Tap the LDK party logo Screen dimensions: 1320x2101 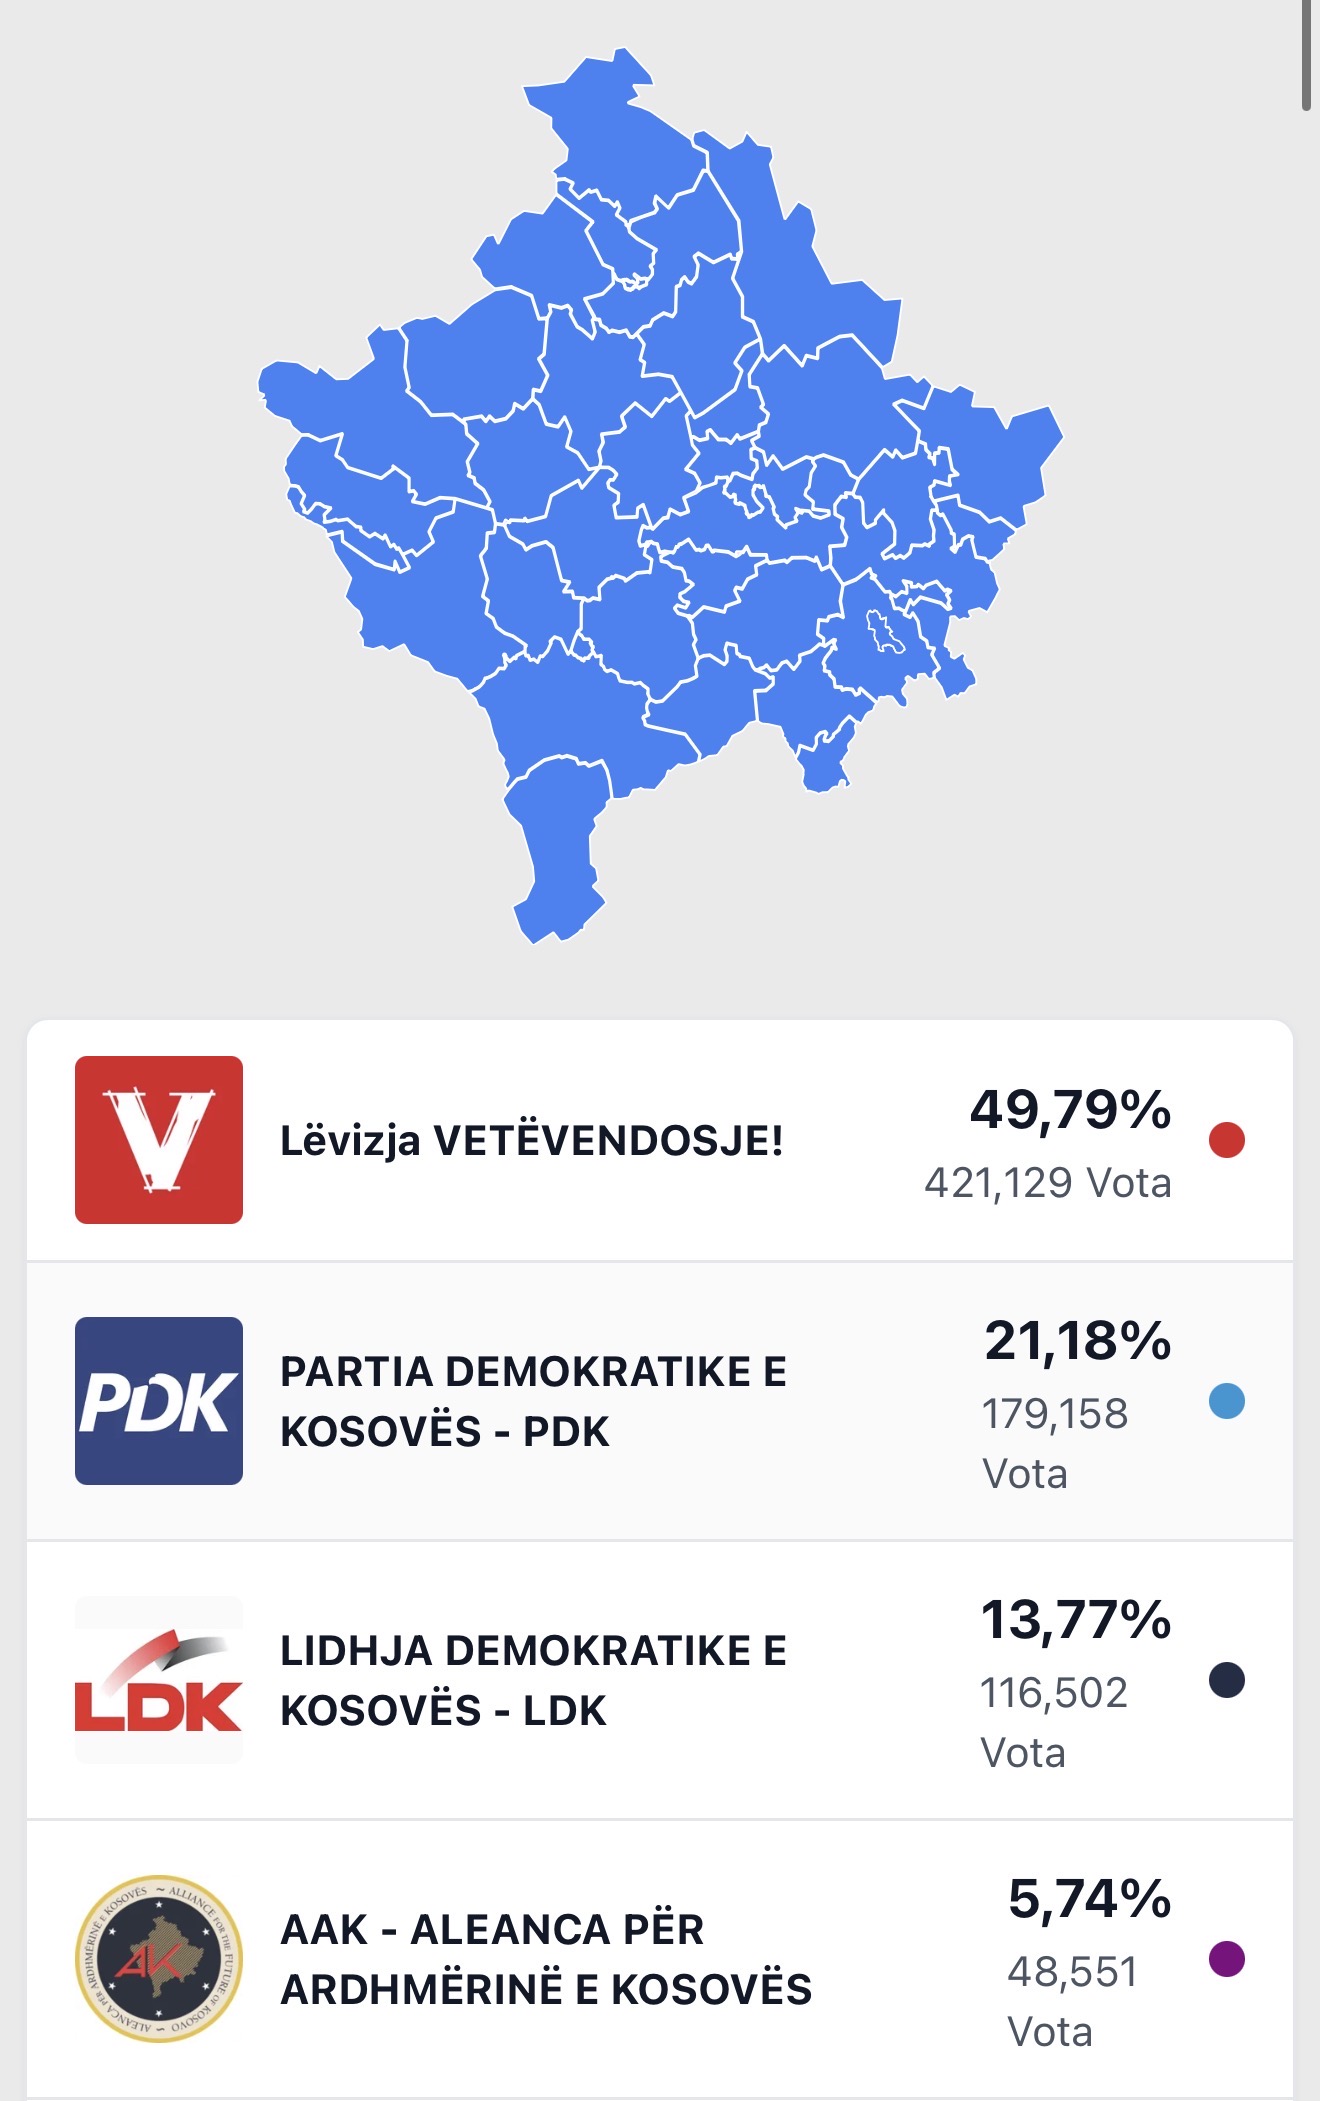(x=159, y=1680)
